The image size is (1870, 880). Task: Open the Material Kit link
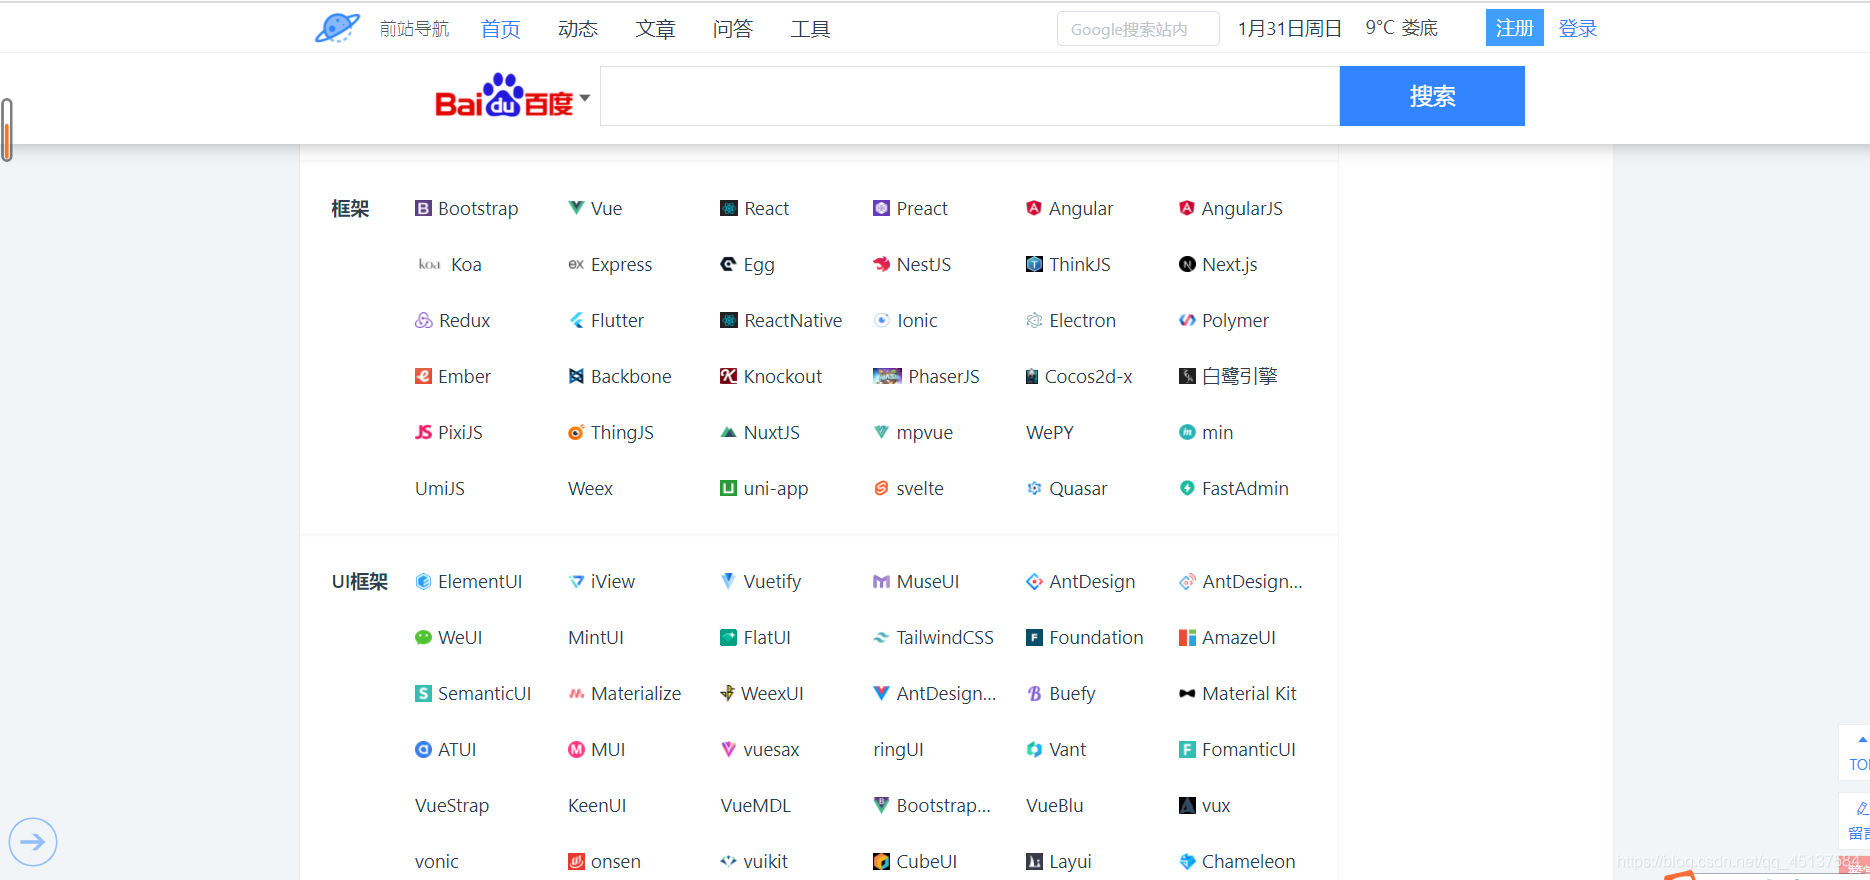point(1238,693)
